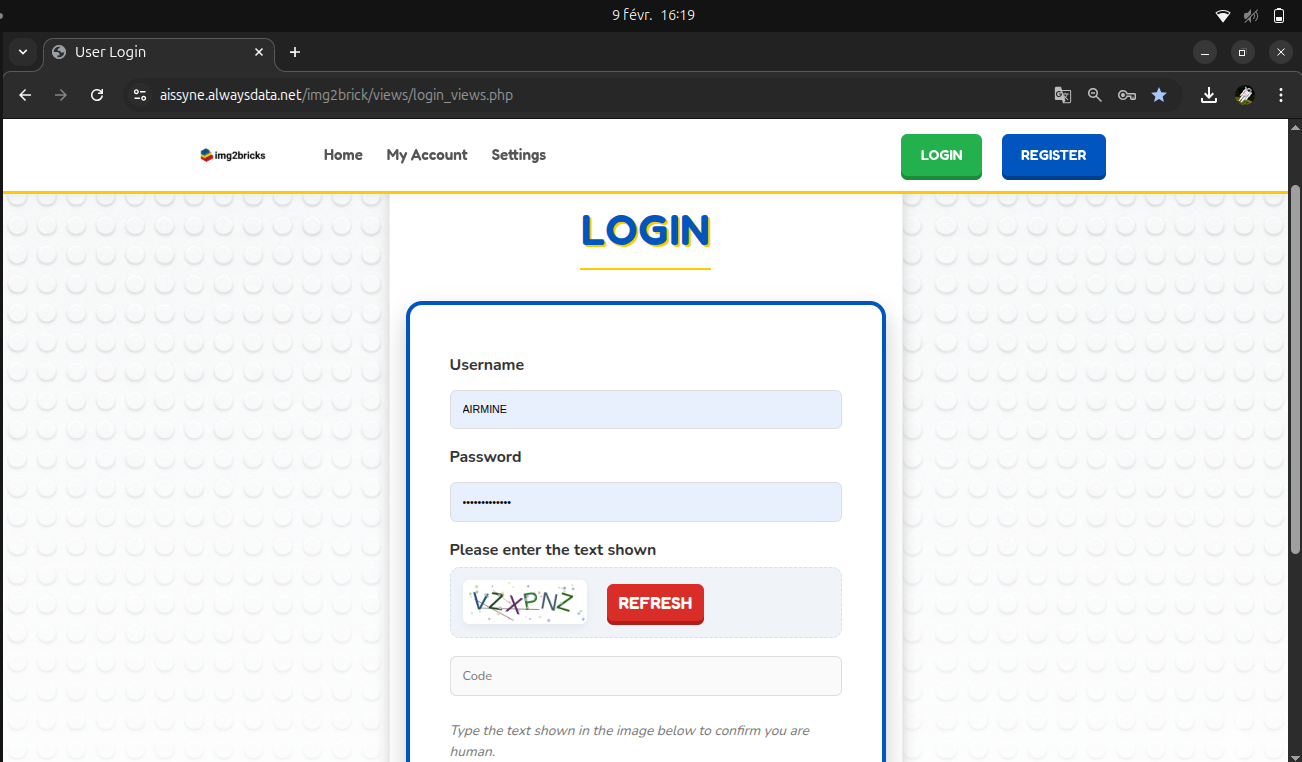Refresh the captcha with the REFRESH button
The height and width of the screenshot is (762, 1302).
click(655, 604)
